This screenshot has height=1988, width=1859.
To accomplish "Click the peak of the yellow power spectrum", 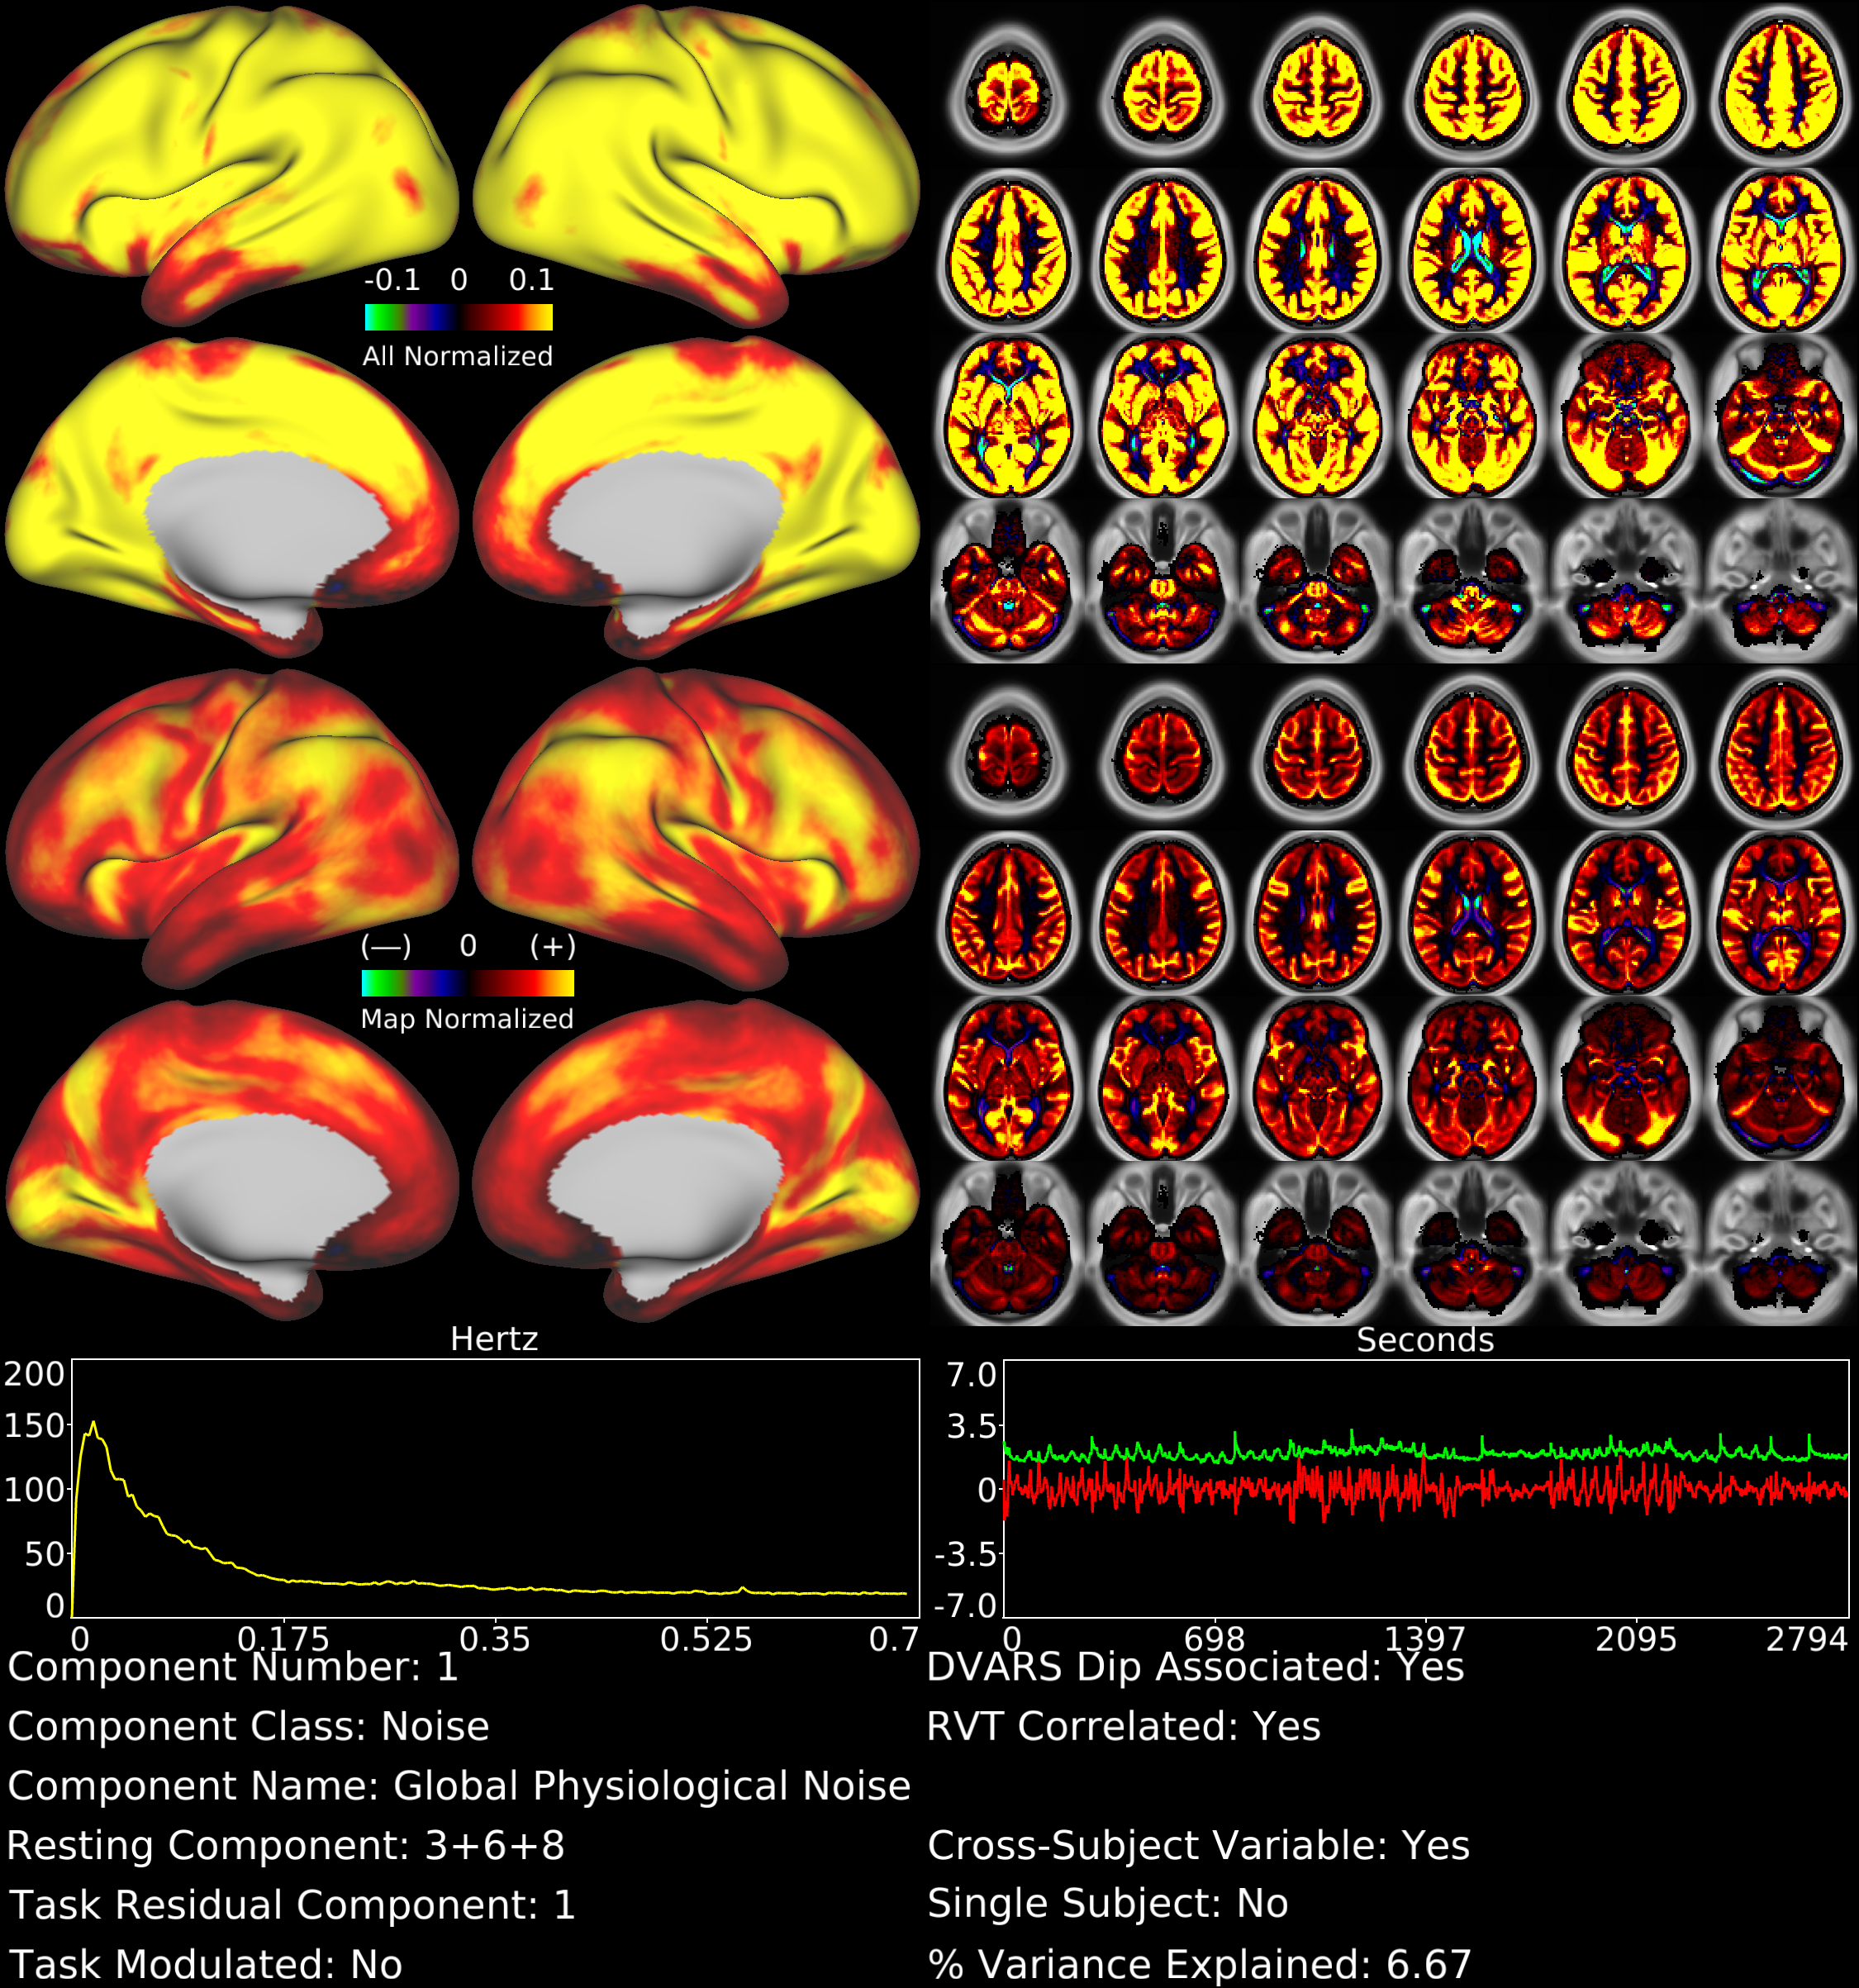I will point(94,1422).
